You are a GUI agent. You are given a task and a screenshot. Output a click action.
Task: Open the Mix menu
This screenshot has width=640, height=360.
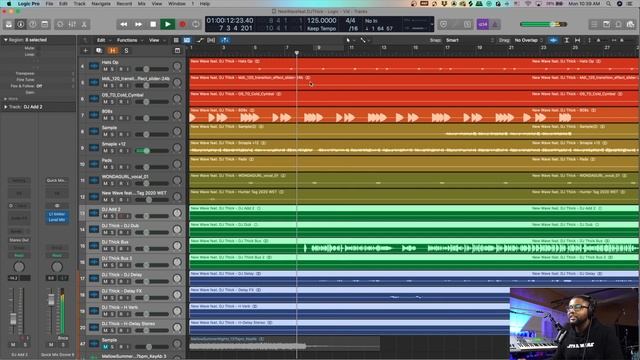[142, 4]
